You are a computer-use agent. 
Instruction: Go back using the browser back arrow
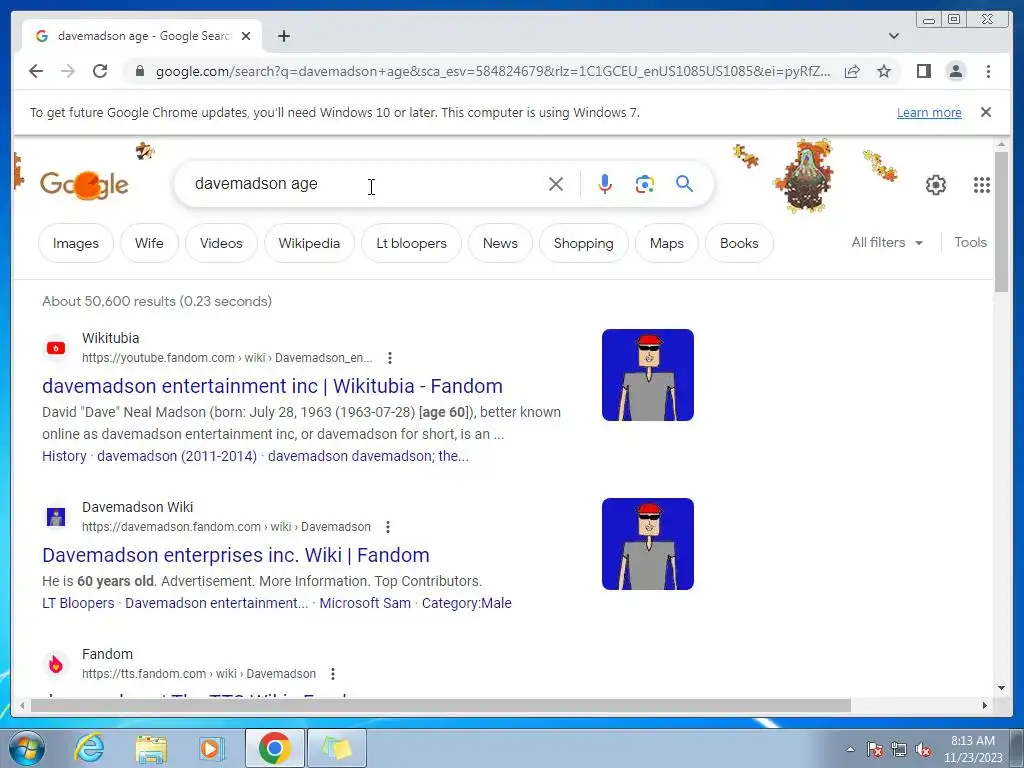click(36, 71)
